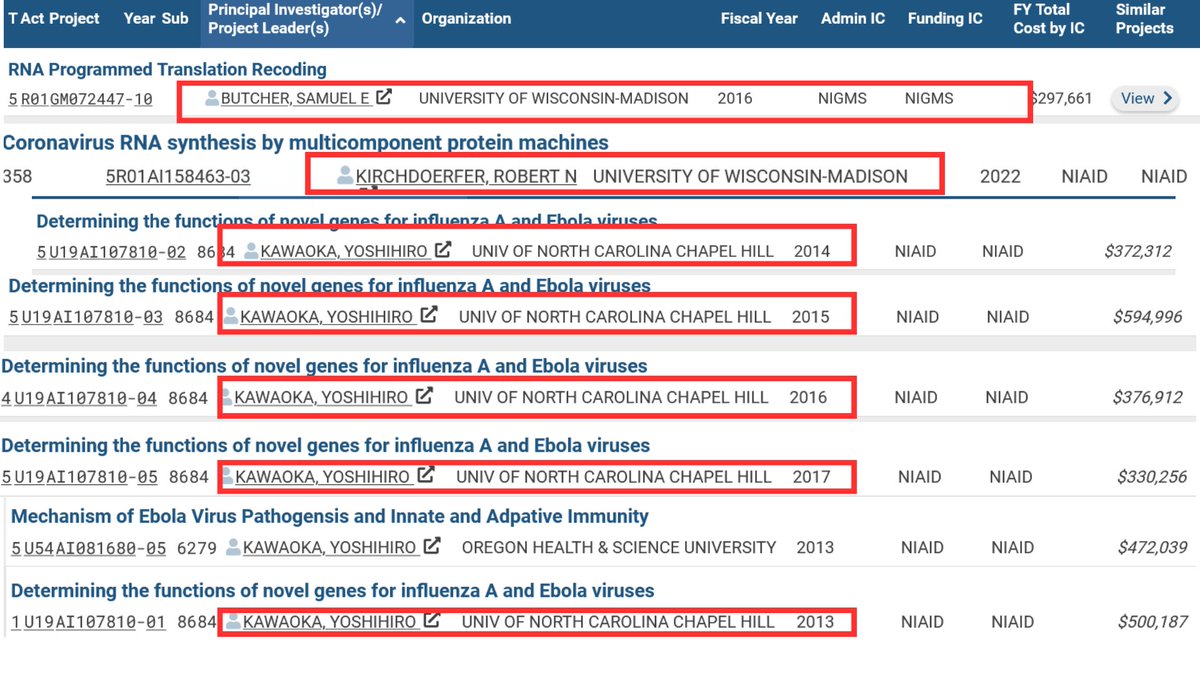Click person icon next to KIRCHDOERFER, ROBERT N
Image resolution: width=1200 pixels, height=675 pixels.
[345, 176]
